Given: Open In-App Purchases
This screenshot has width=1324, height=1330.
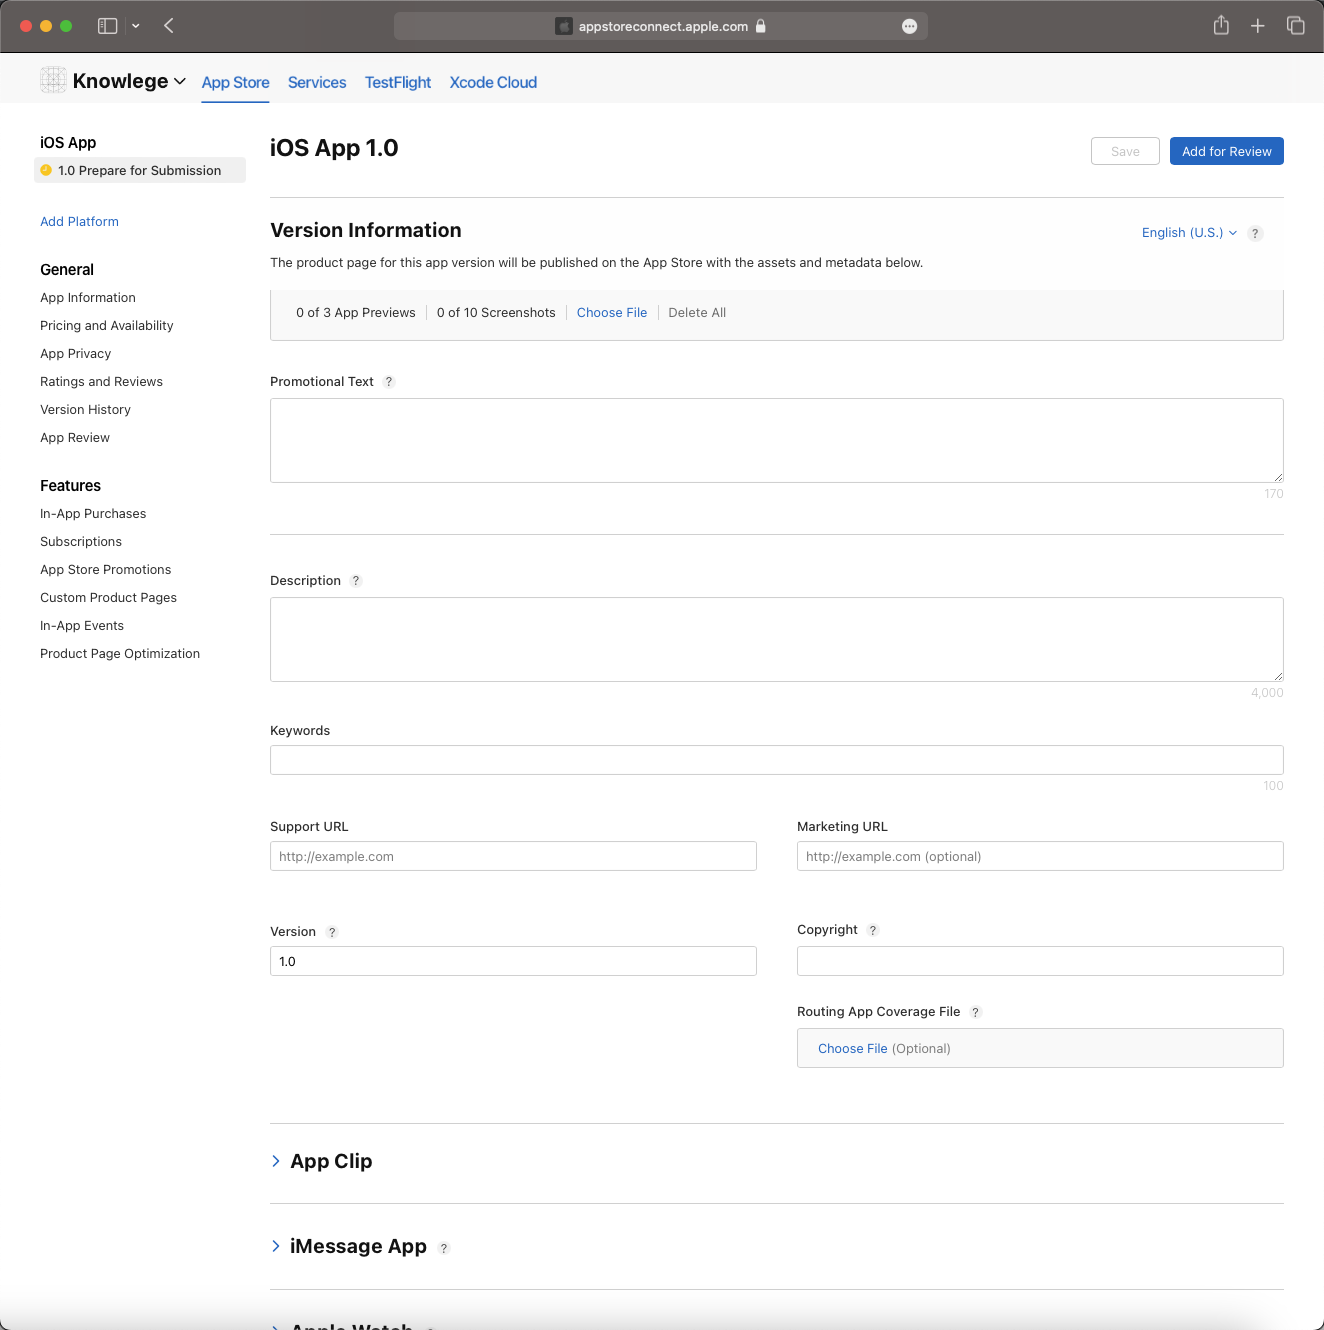Looking at the screenshot, I should coord(93,514).
